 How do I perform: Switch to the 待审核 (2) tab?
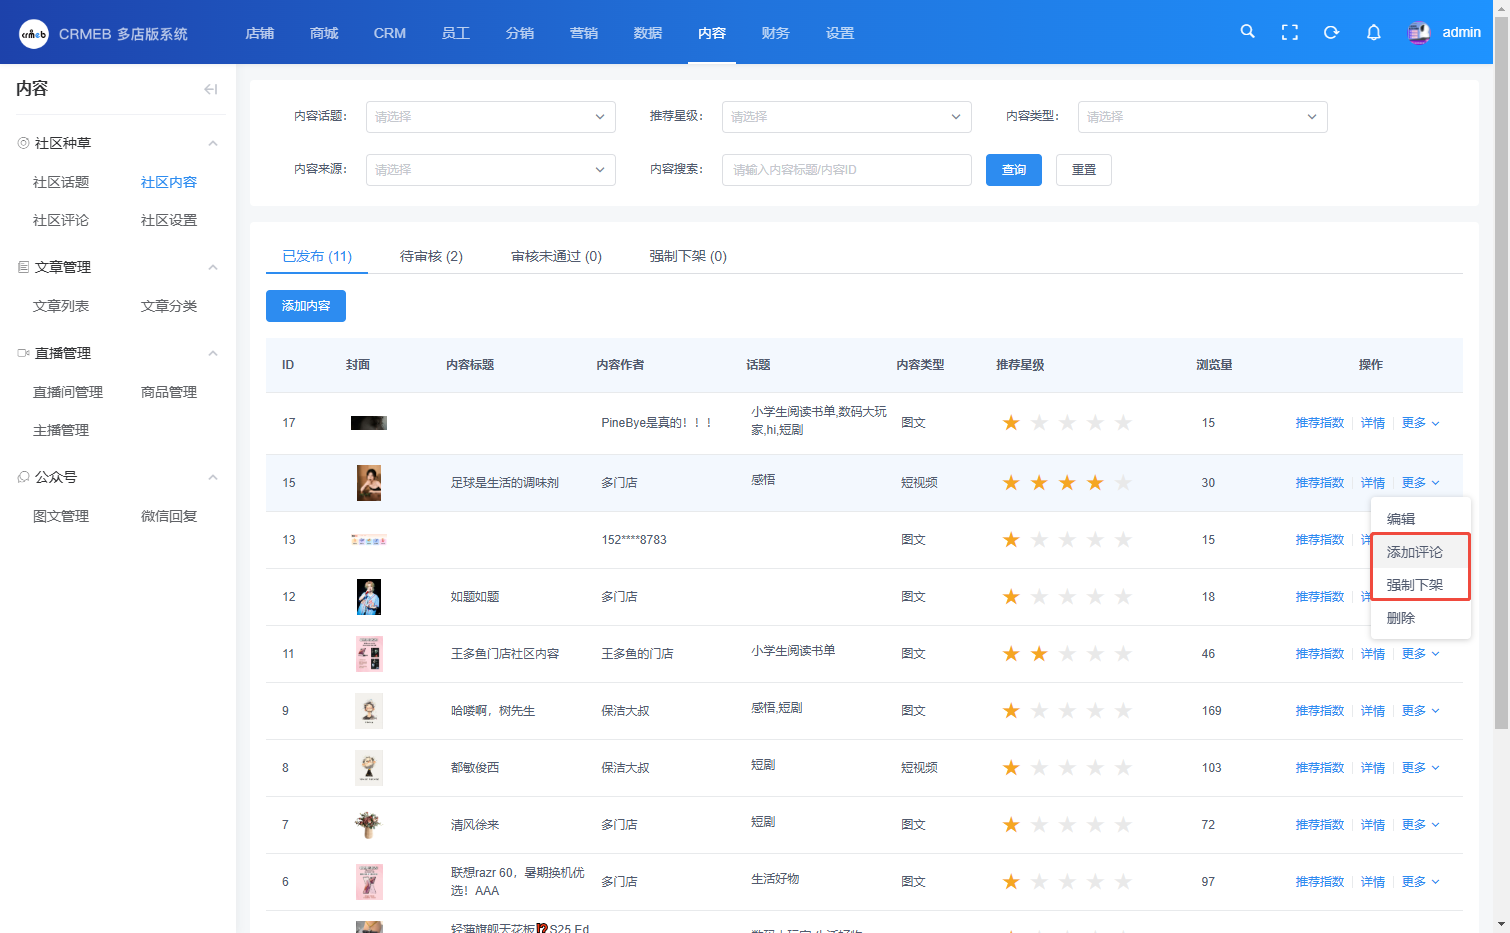pos(431,256)
